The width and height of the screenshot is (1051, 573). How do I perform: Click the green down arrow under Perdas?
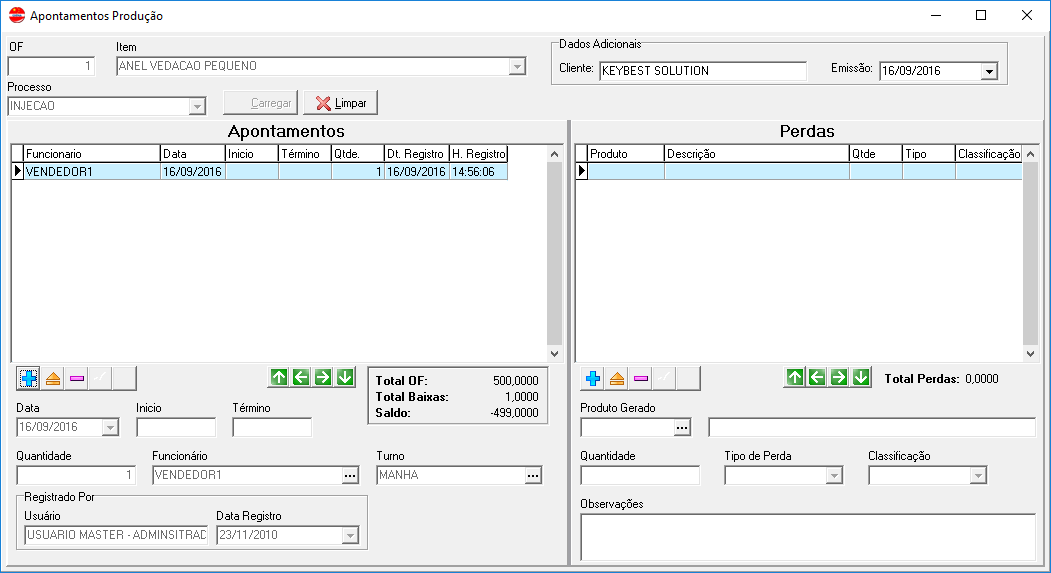click(x=861, y=377)
